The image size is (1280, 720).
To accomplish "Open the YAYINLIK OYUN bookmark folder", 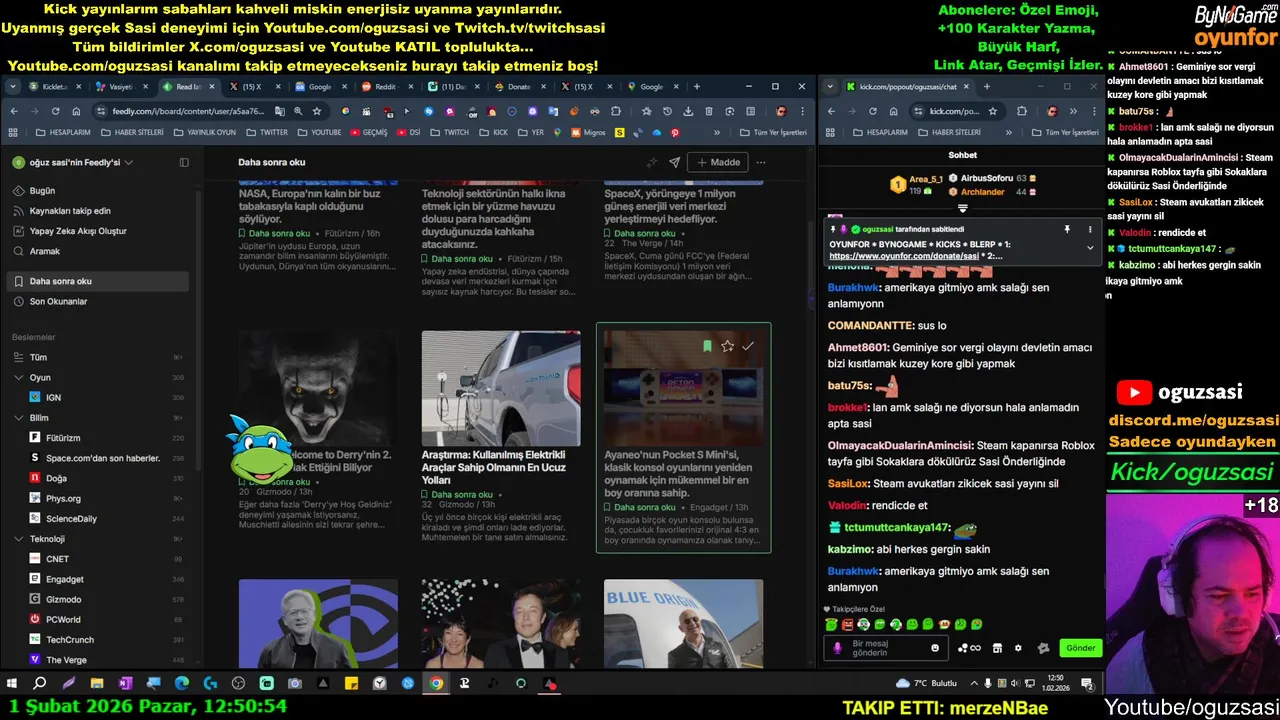I will click(x=204, y=132).
